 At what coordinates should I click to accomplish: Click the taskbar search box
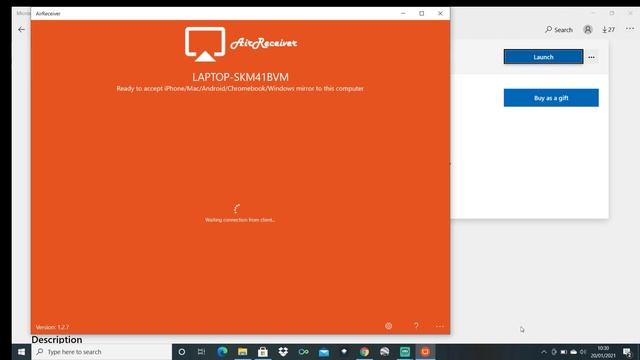click(101, 352)
